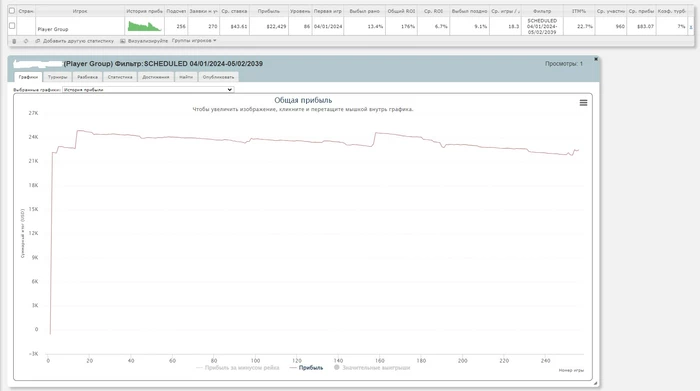Switch to the Найти tab
The width and height of the screenshot is (700, 391).
(186, 77)
